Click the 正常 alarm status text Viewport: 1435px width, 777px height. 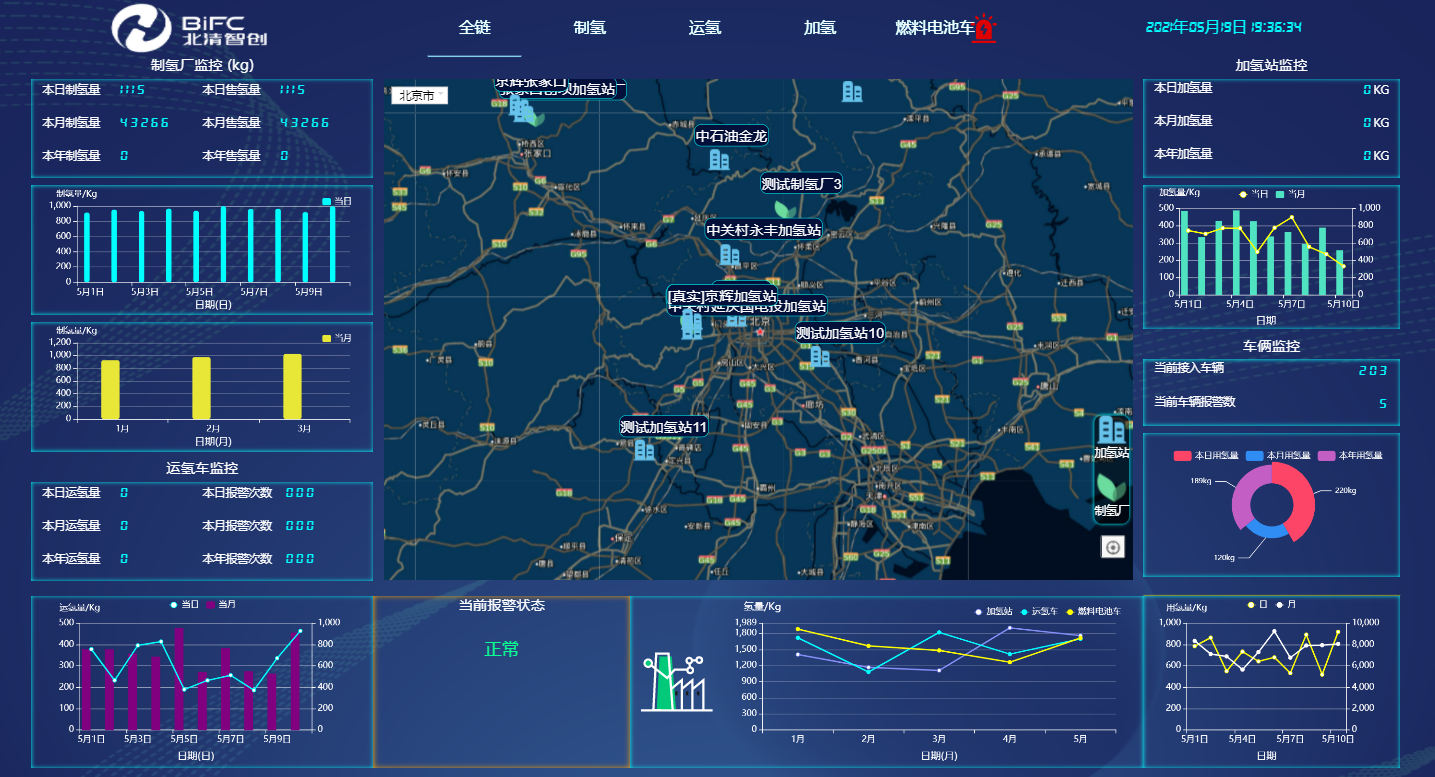(x=502, y=650)
